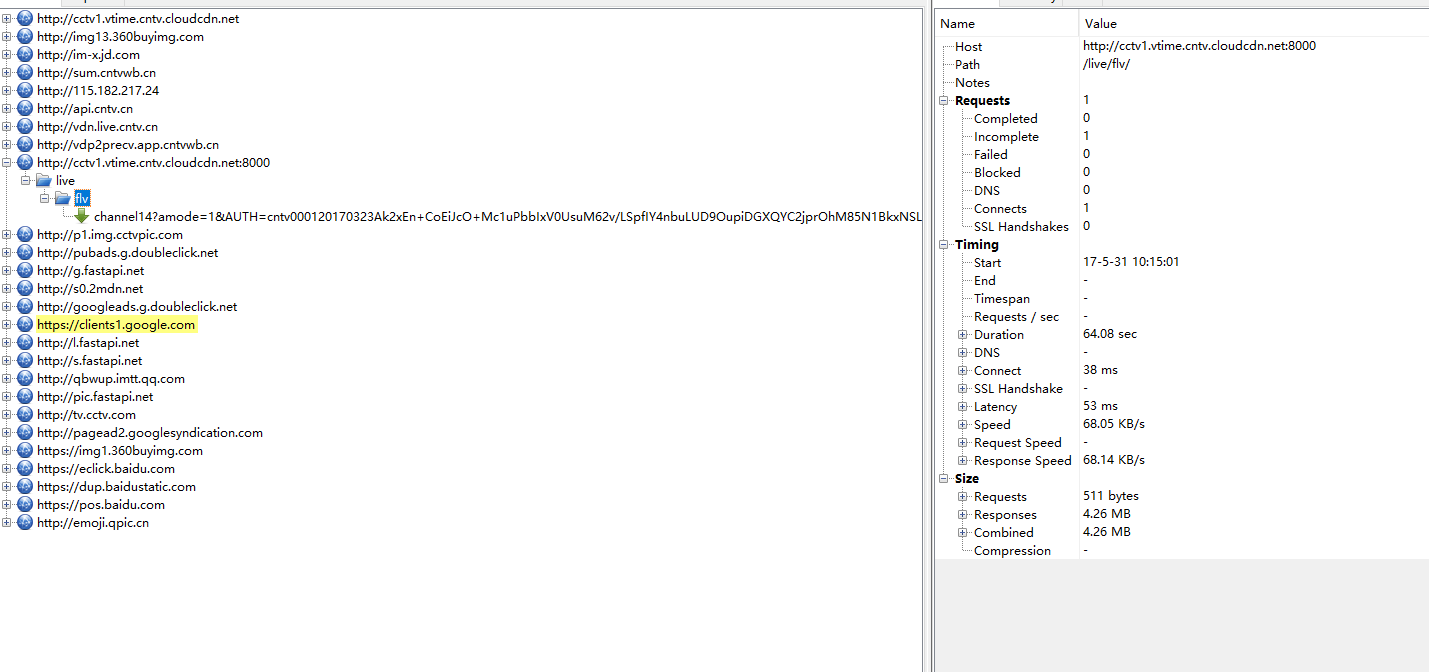The width and height of the screenshot is (1429, 672).
Task: Collapse the Requests section
Action: pyautogui.click(x=944, y=101)
